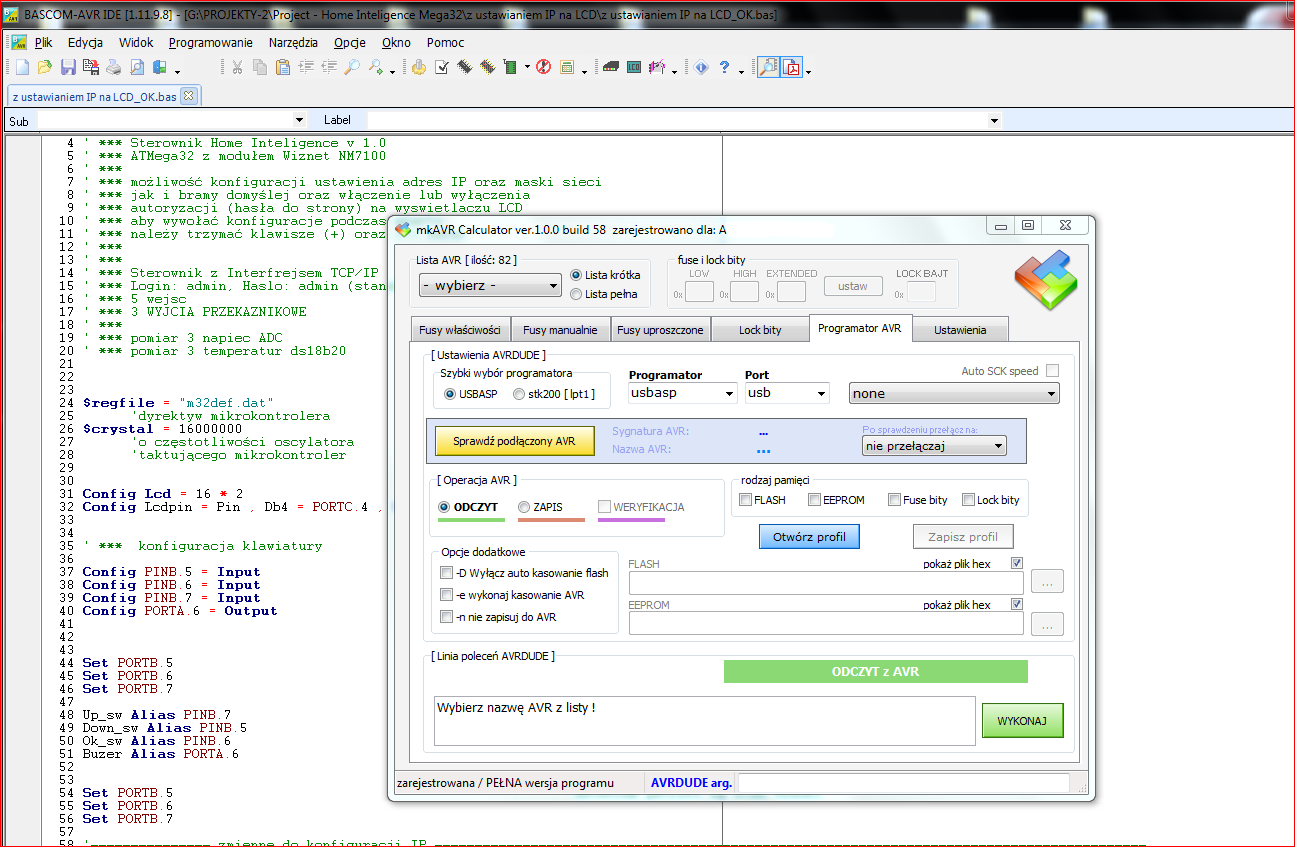1295x847 pixels.
Task: Open the terminal emulator toolbar icon
Action: coord(610,68)
